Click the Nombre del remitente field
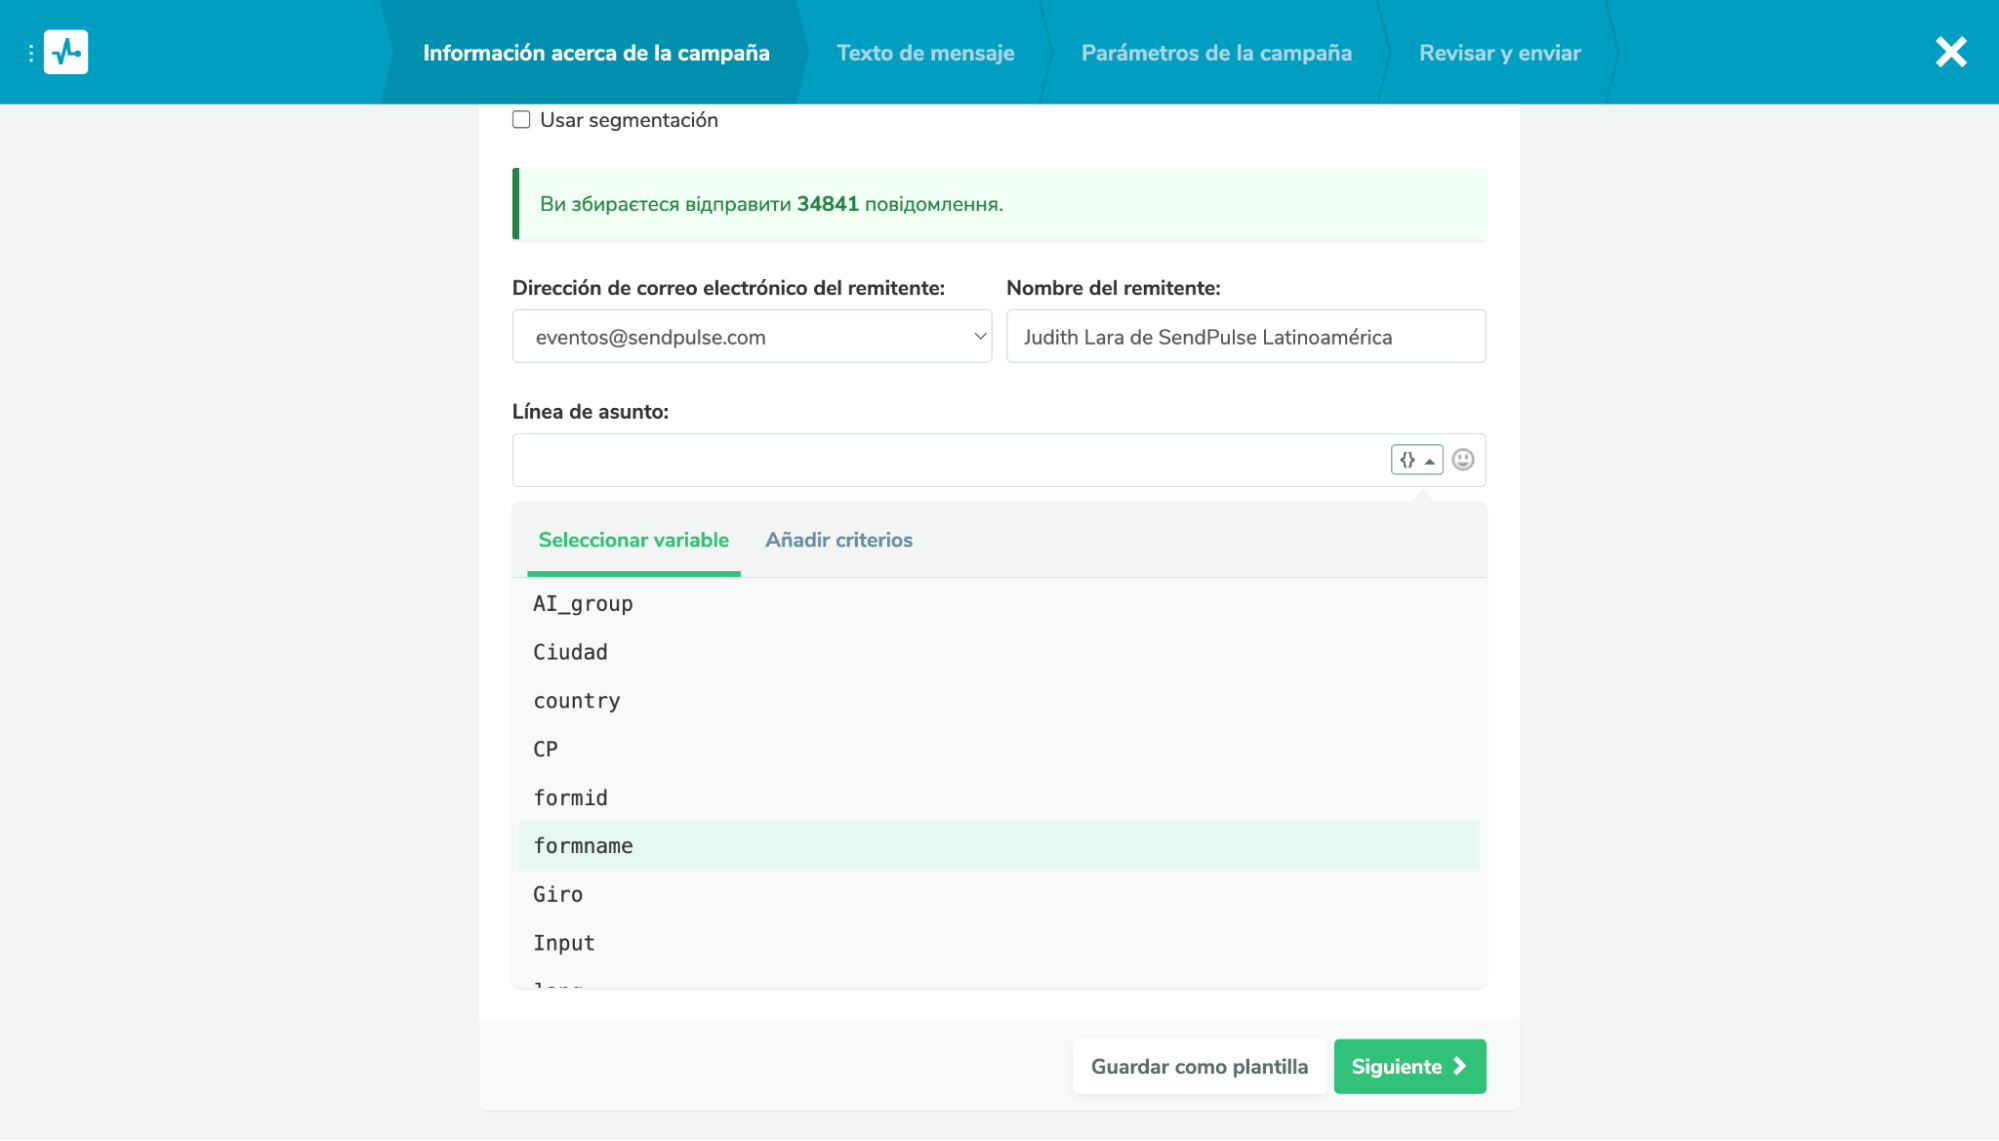This screenshot has height=1141, width=1999. pyautogui.click(x=1245, y=337)
